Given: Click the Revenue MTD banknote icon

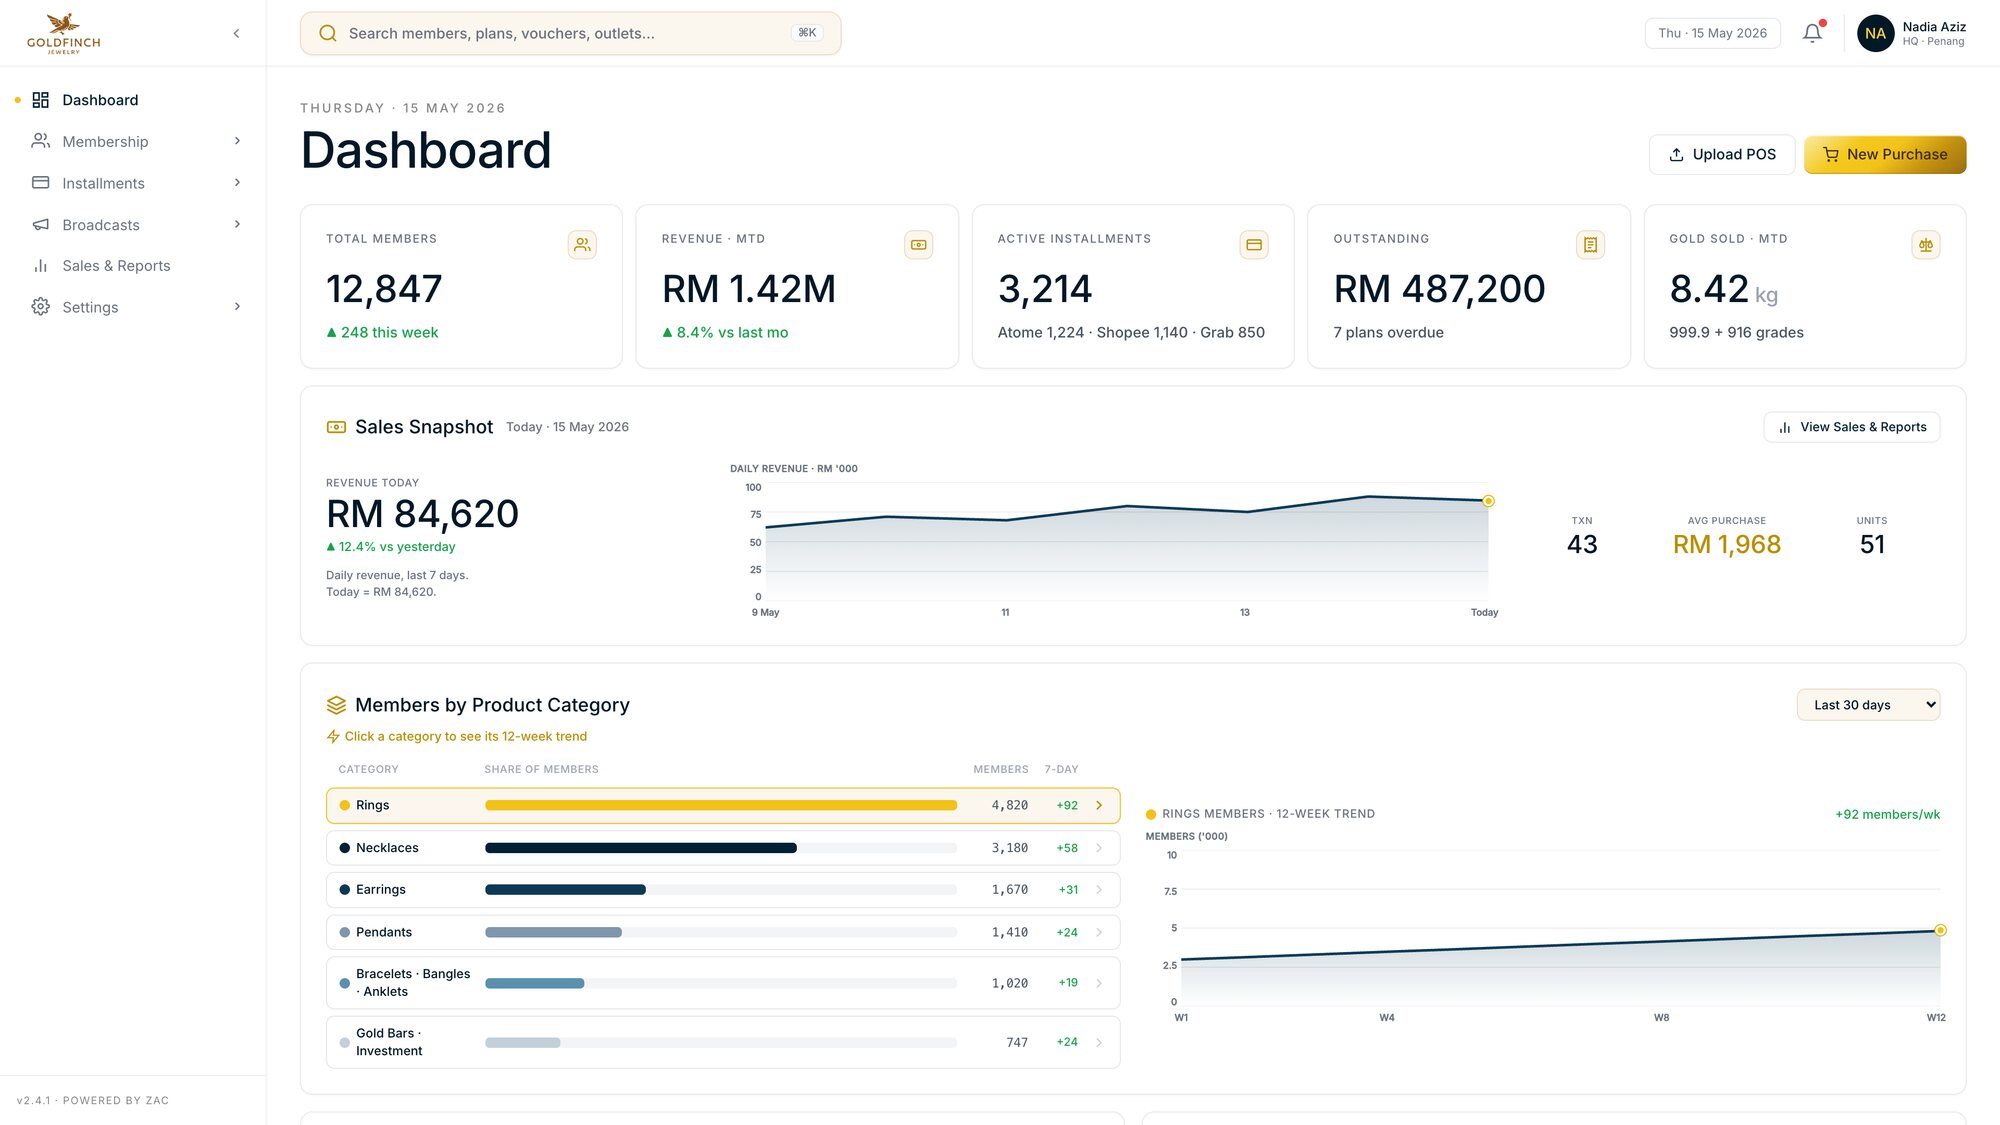Looking at the screenshot, I should [918, 245].
